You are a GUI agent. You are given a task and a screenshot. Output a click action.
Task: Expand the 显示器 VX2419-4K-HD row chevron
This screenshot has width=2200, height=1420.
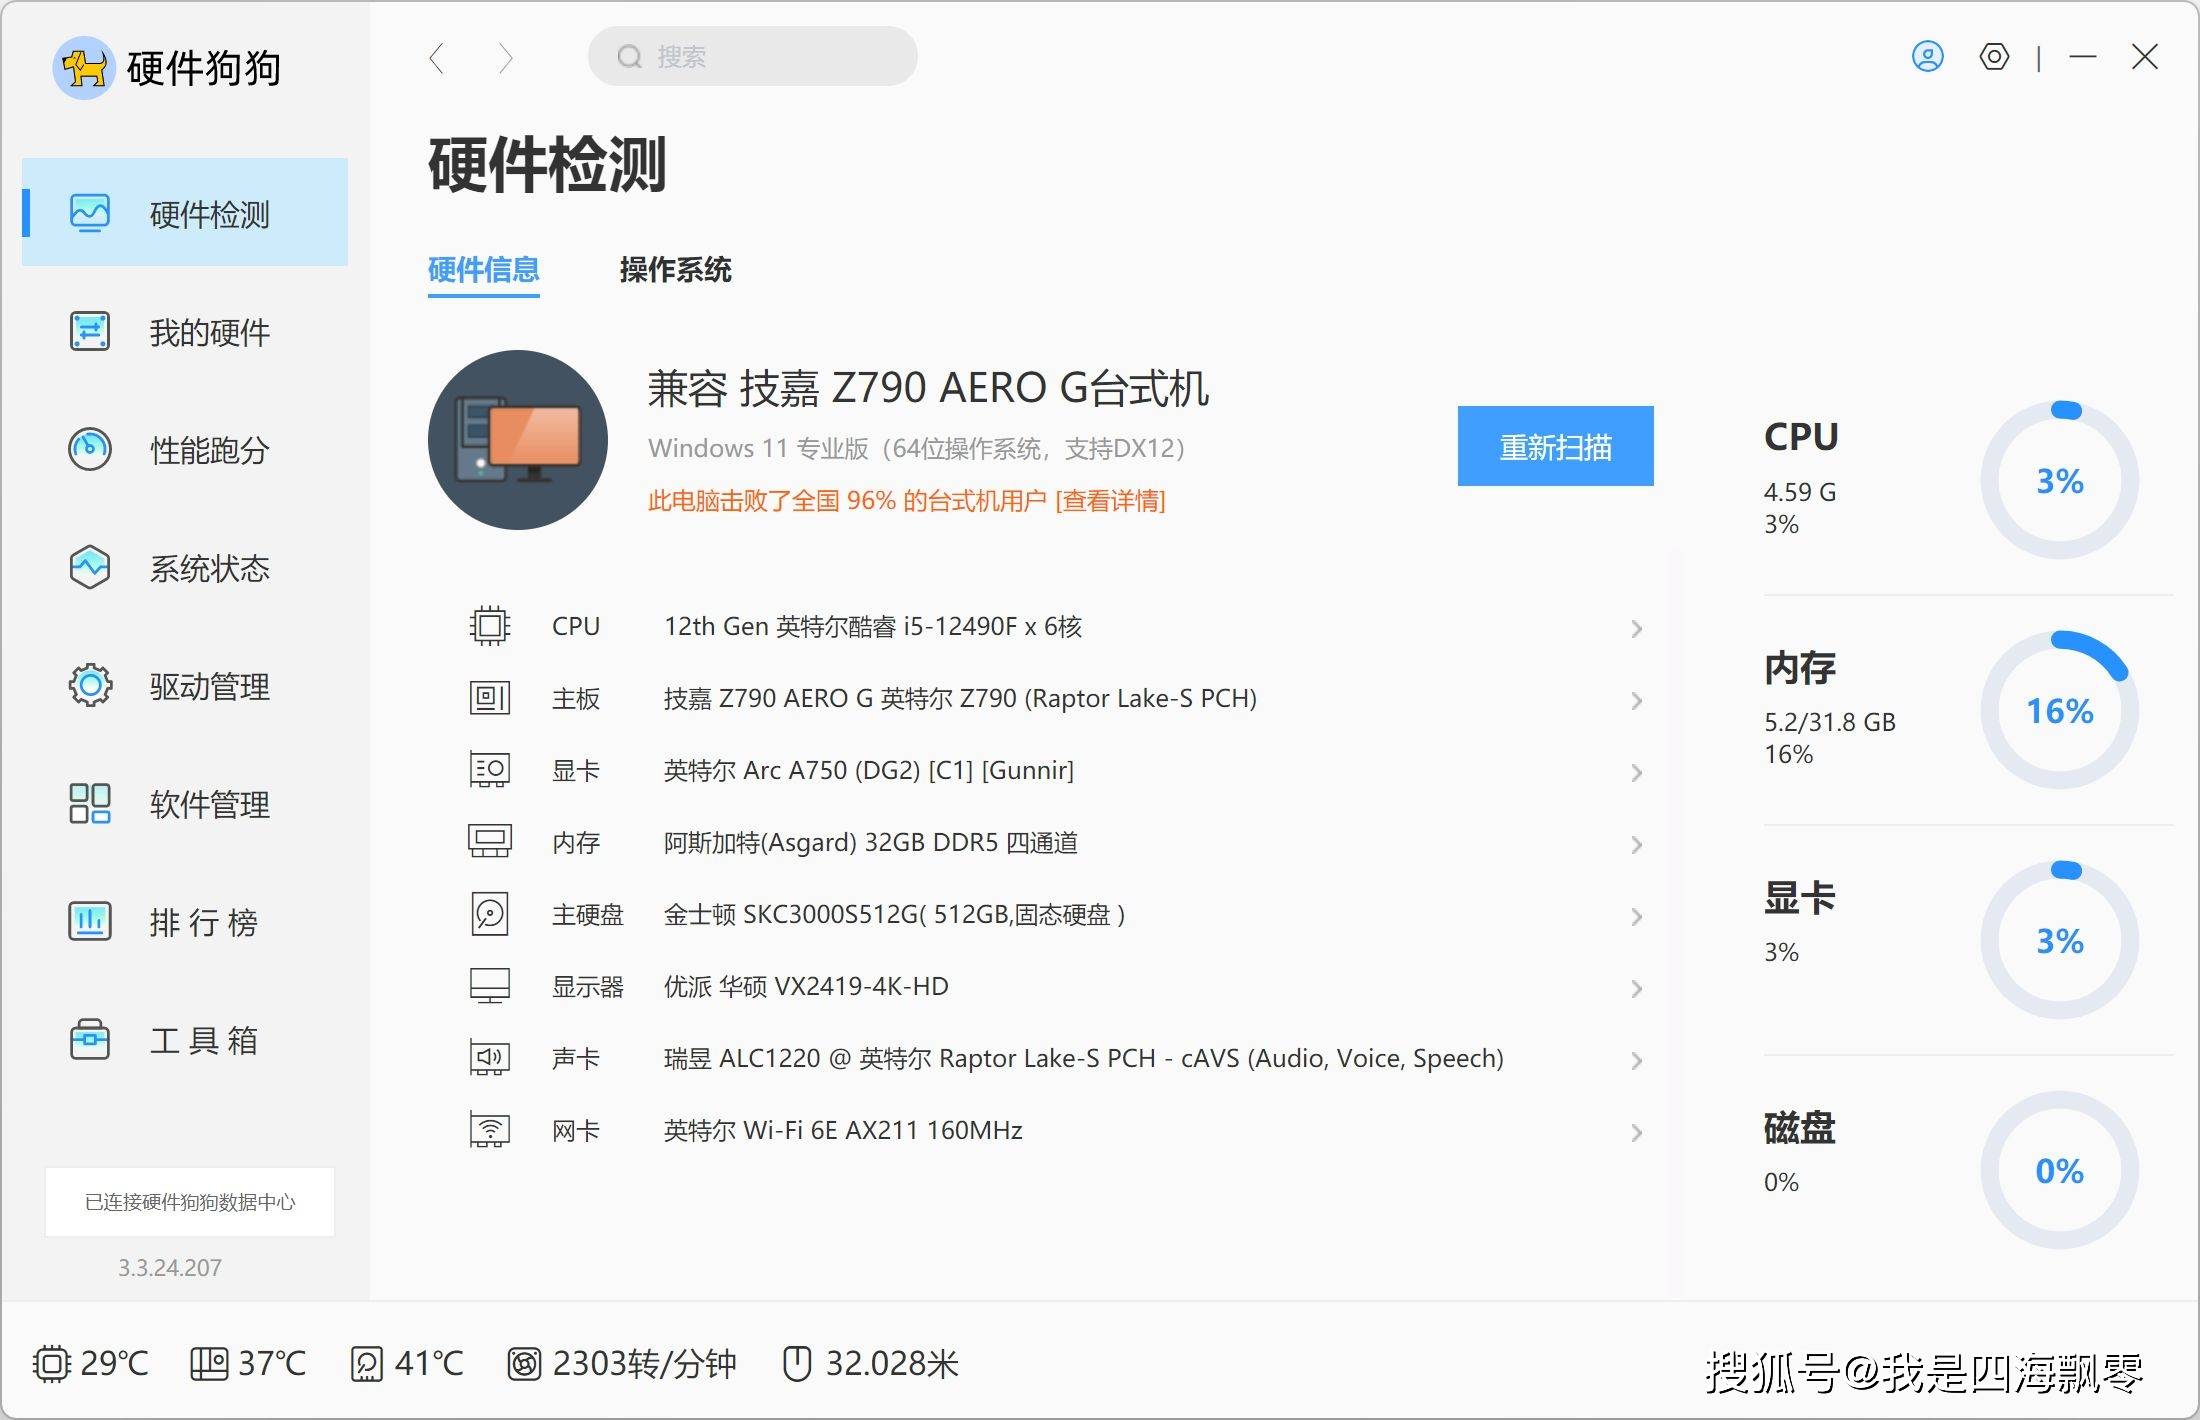tap(1636, 988)
